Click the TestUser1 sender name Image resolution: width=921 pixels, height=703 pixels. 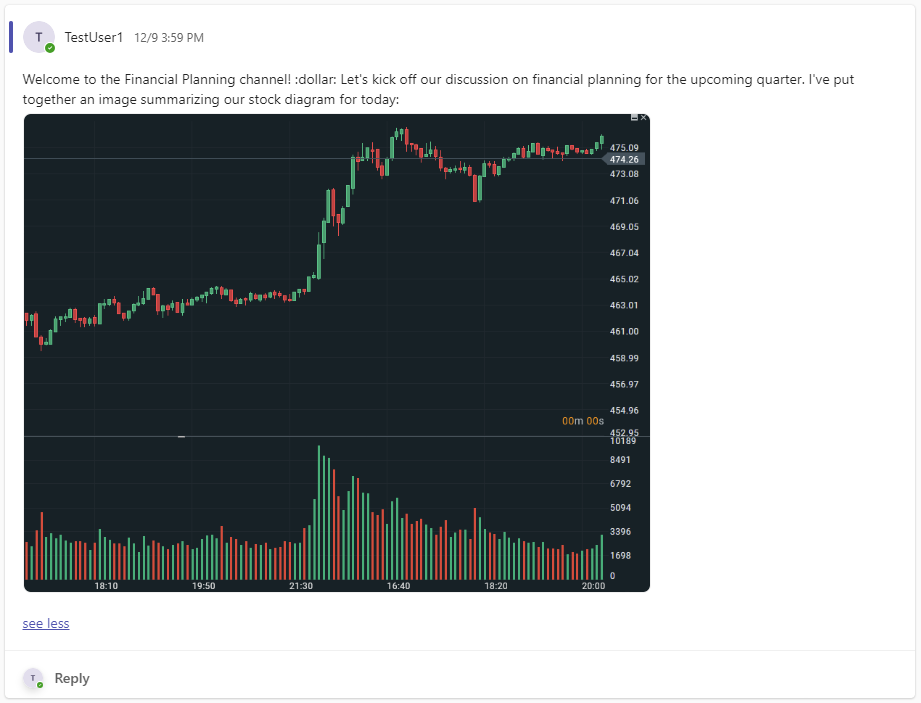click(94, 37)
